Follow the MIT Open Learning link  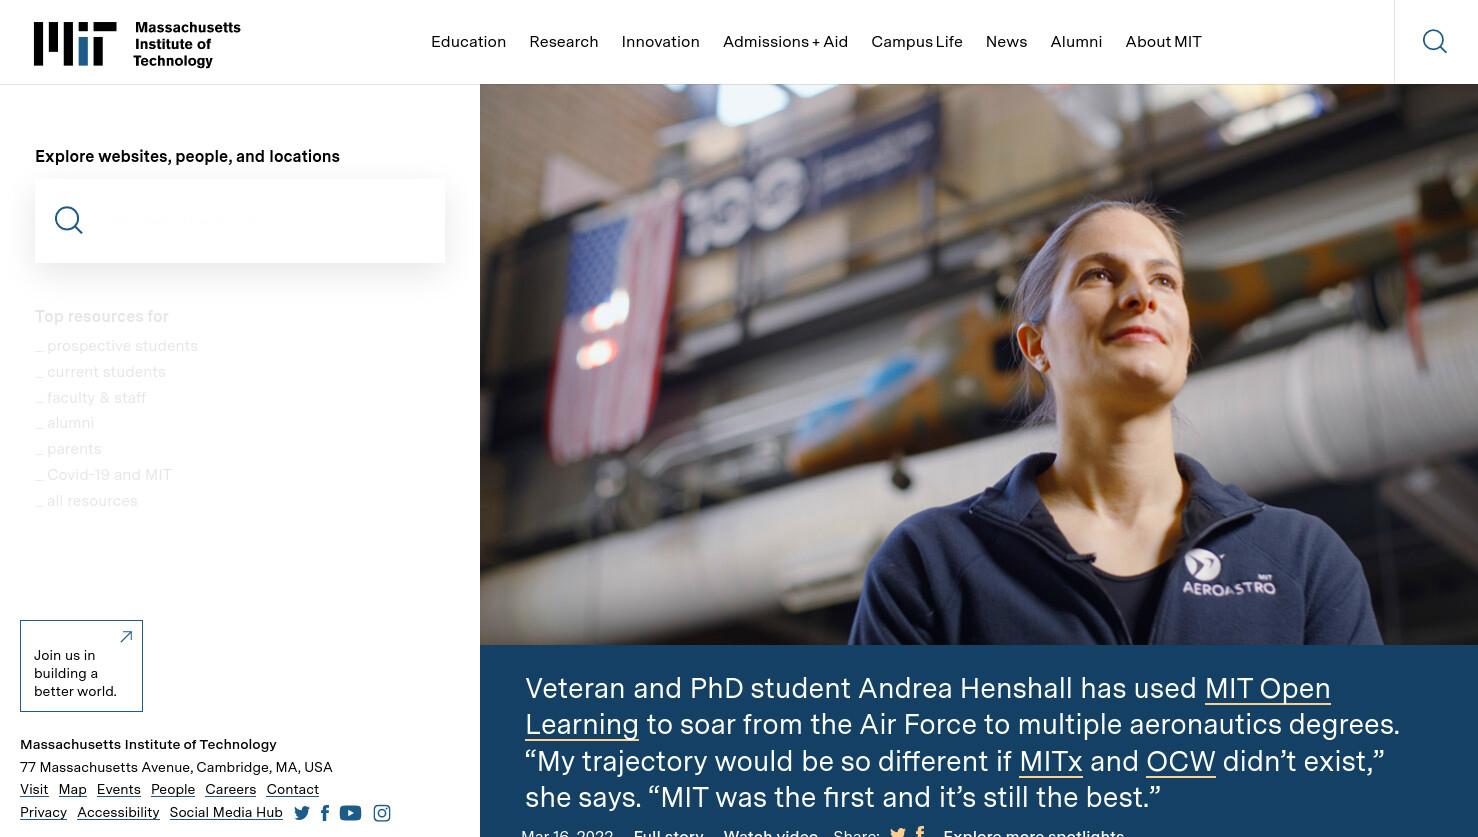927,706
